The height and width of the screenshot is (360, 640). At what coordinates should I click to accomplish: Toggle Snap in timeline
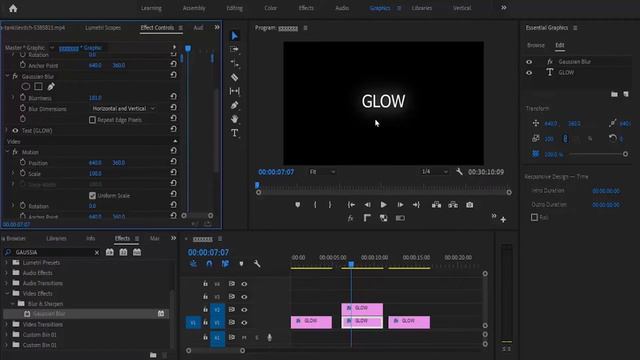tap(209, 264)
